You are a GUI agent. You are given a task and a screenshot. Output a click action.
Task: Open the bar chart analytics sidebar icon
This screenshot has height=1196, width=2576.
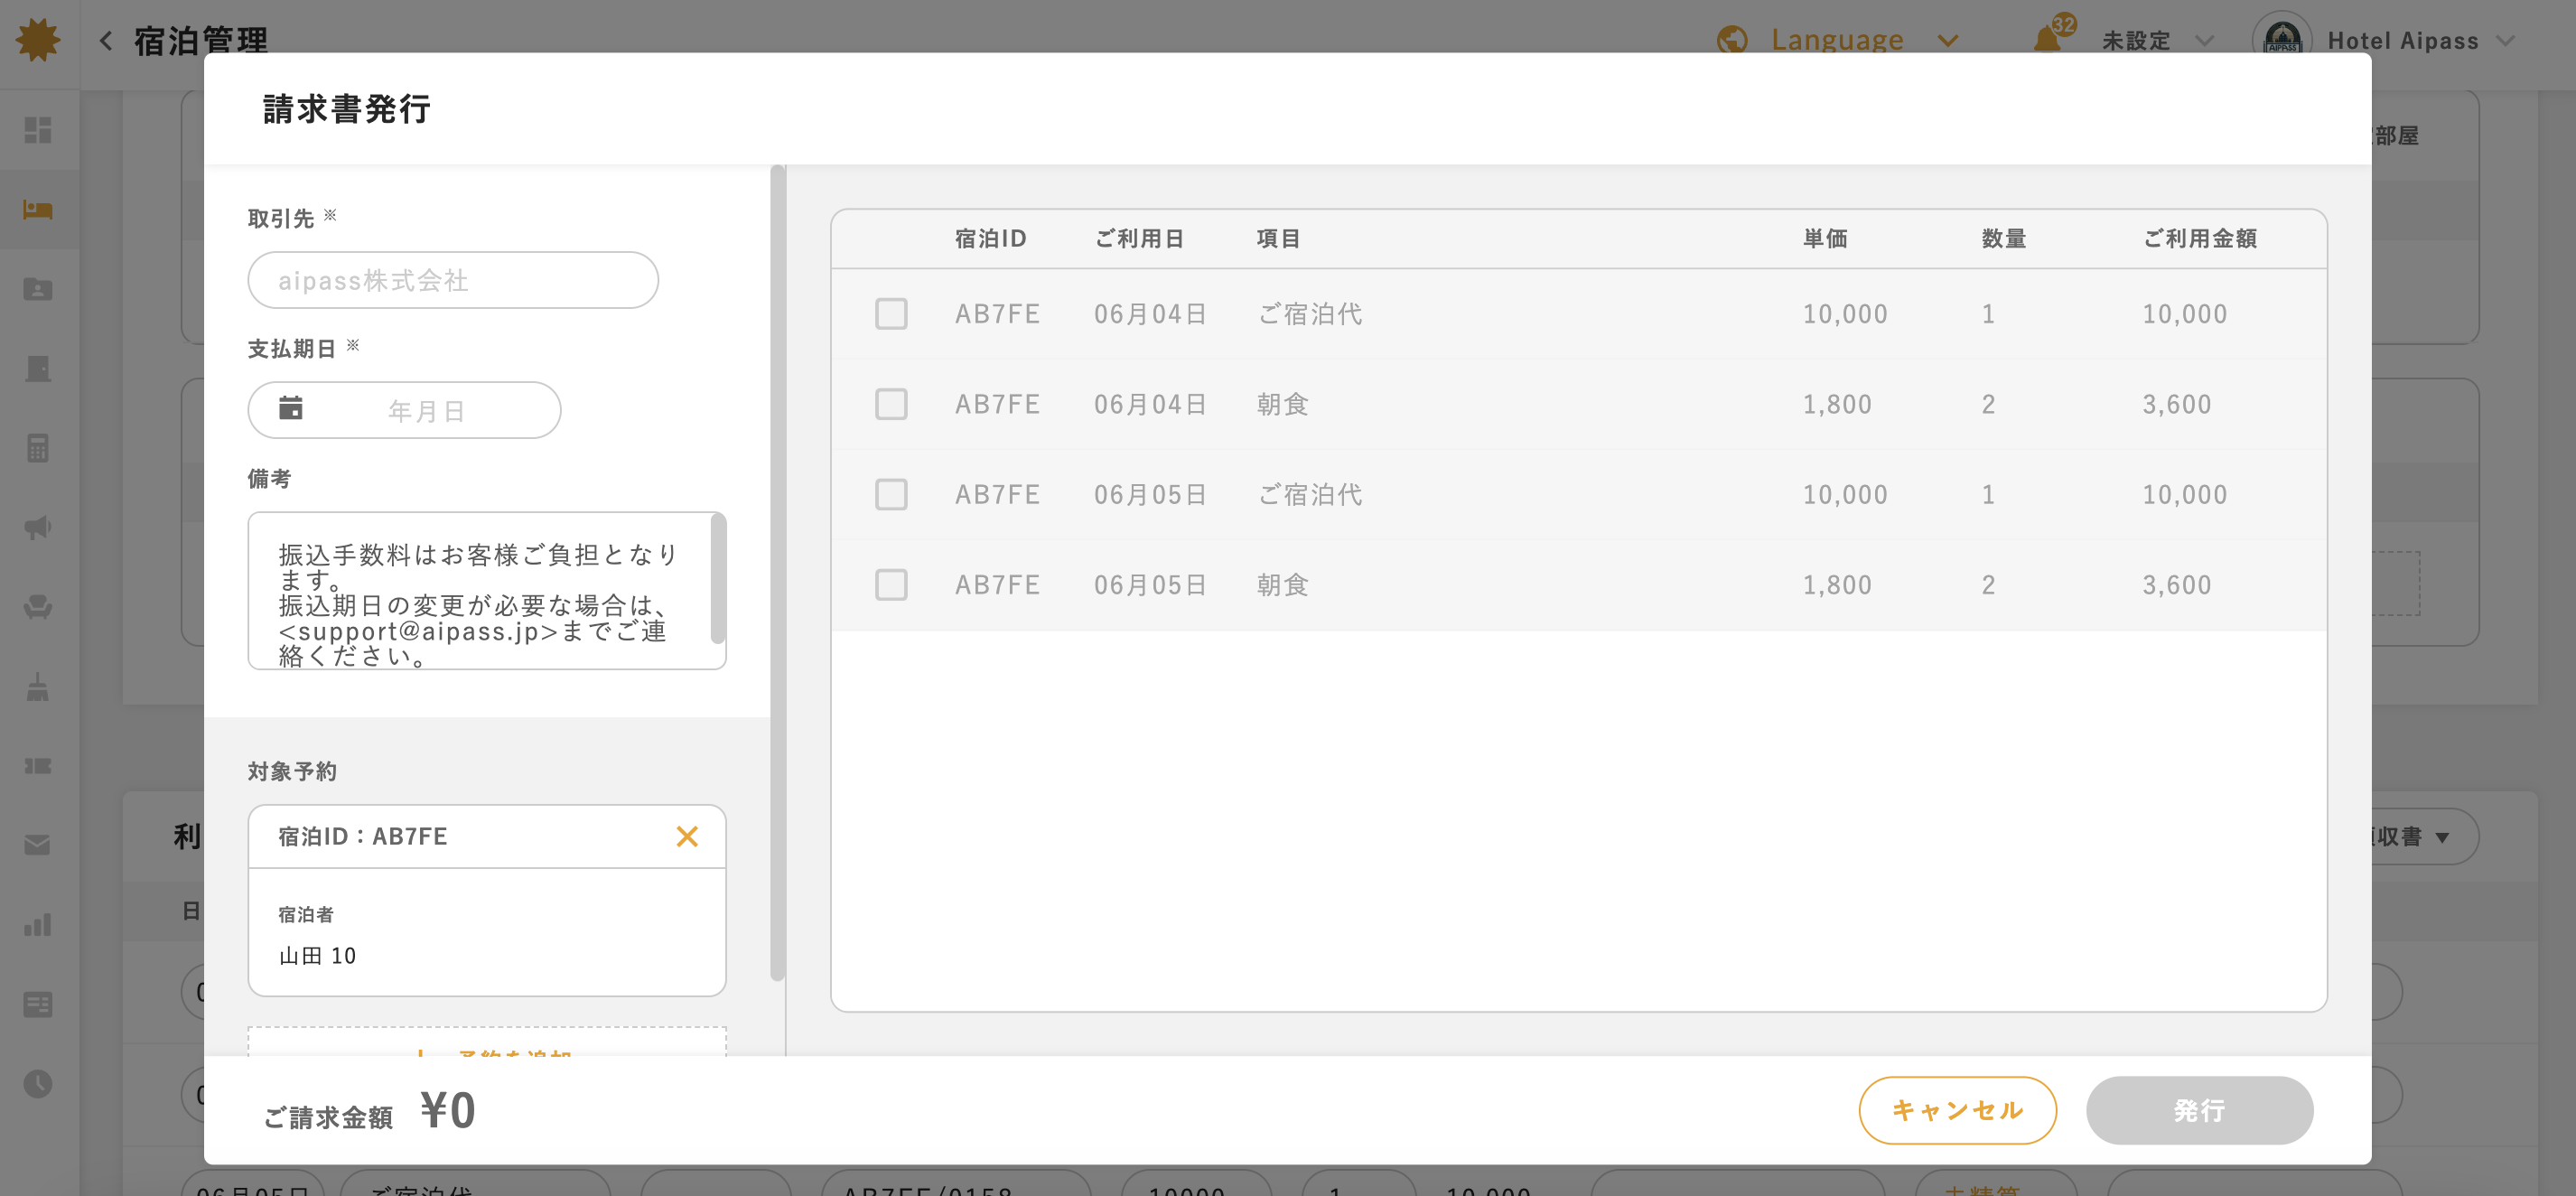click(38, 925)
